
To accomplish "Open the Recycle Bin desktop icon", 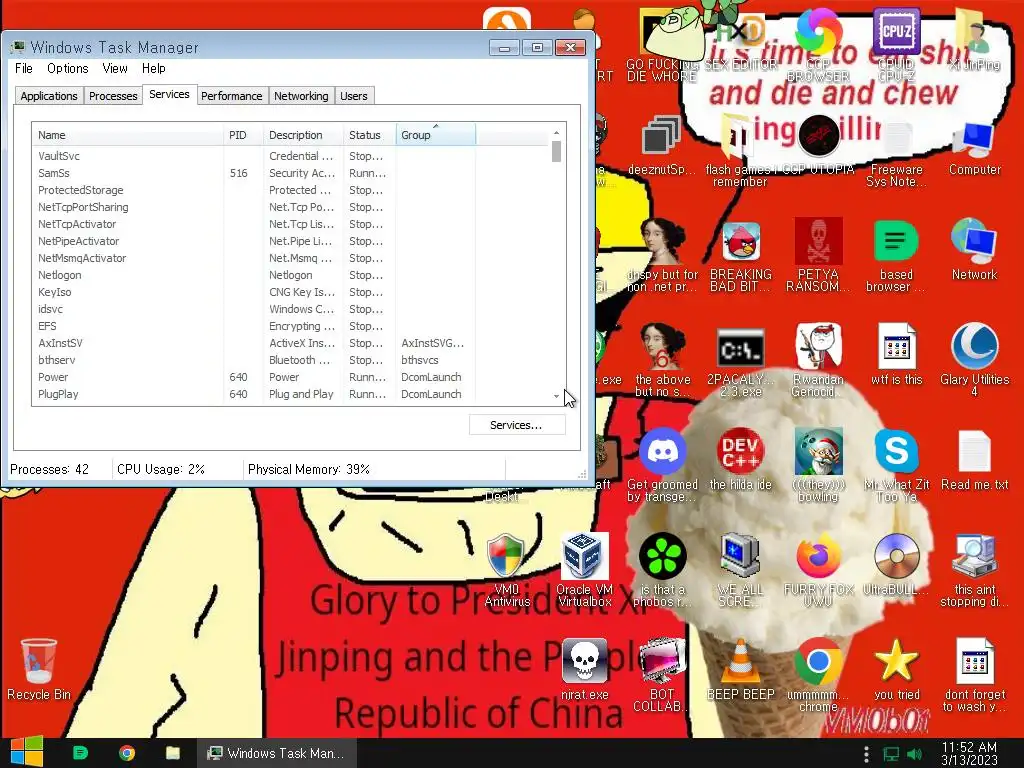I will (39, 669).
